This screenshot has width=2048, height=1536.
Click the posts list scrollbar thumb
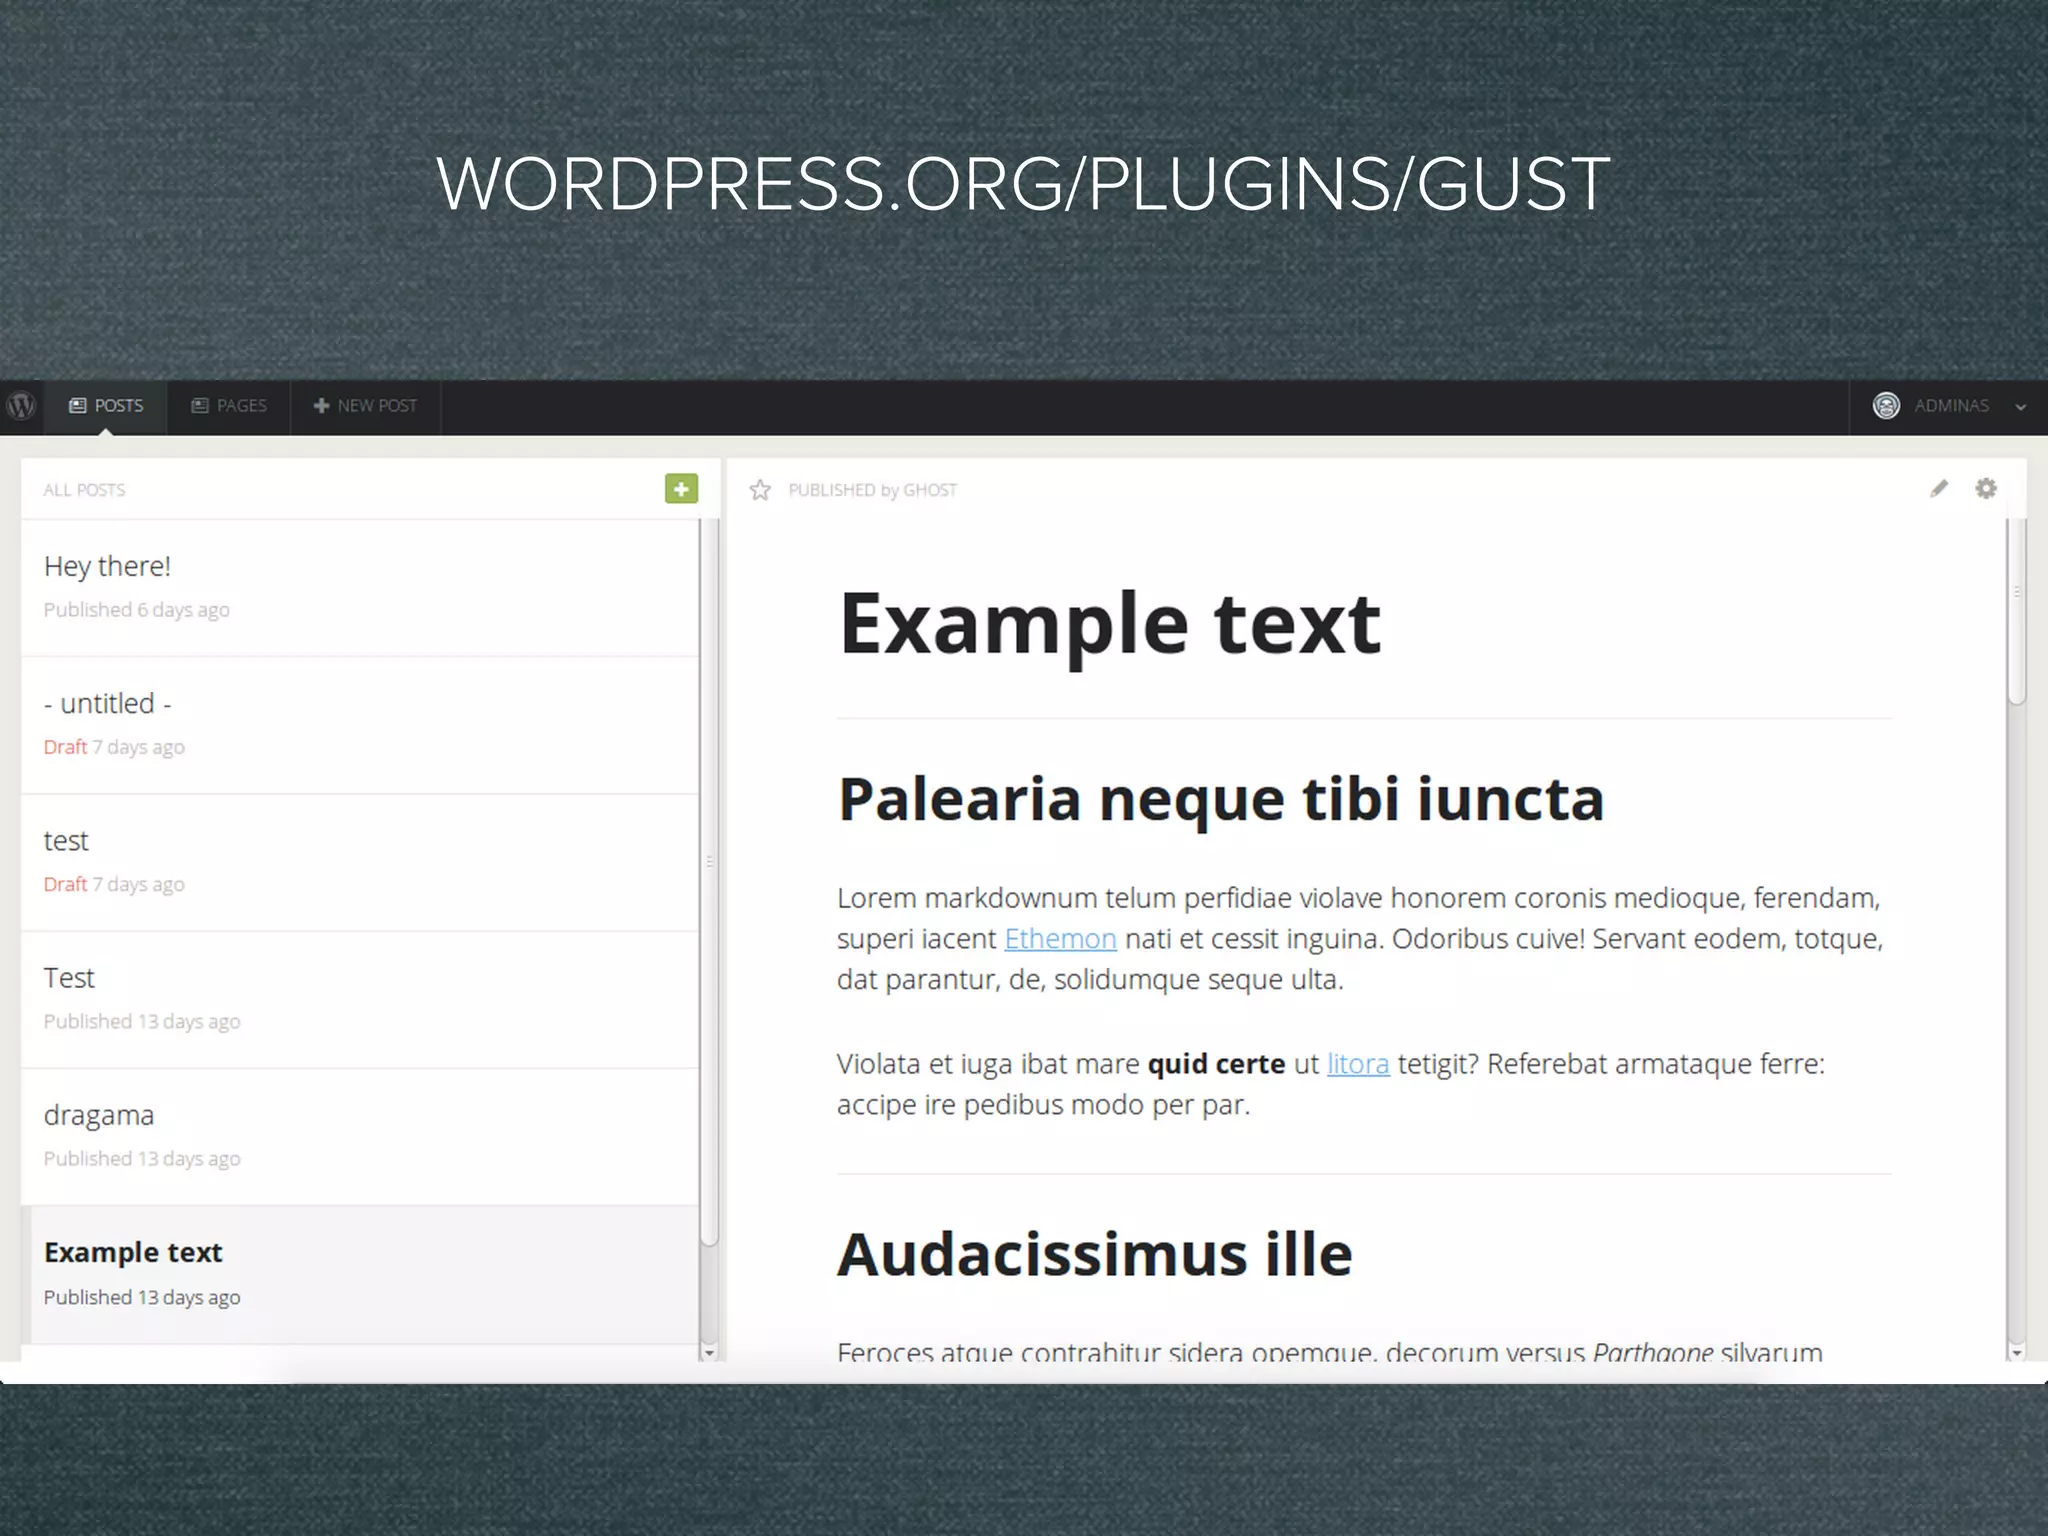point(710,882)
